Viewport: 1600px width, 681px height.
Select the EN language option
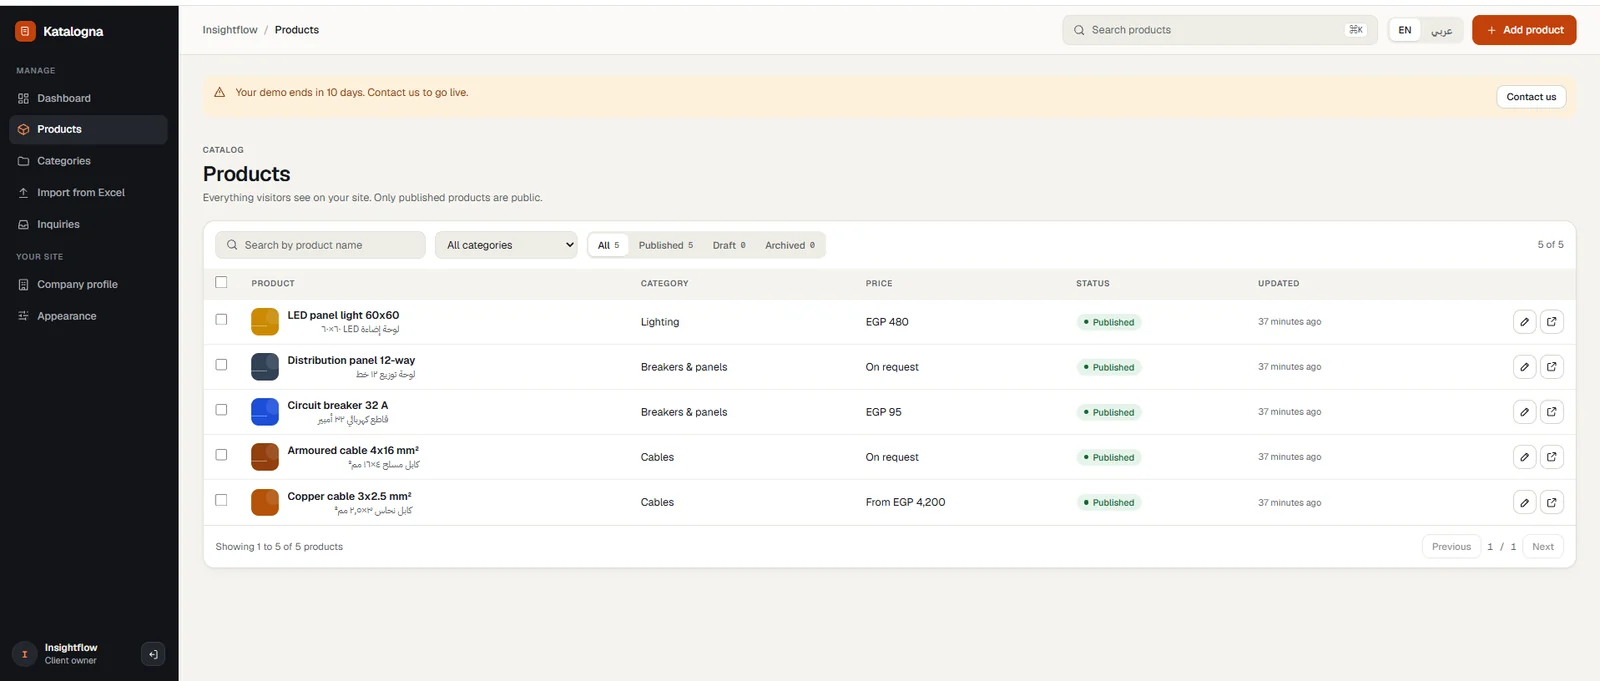pyautogui.click(x=1405, y=30)
